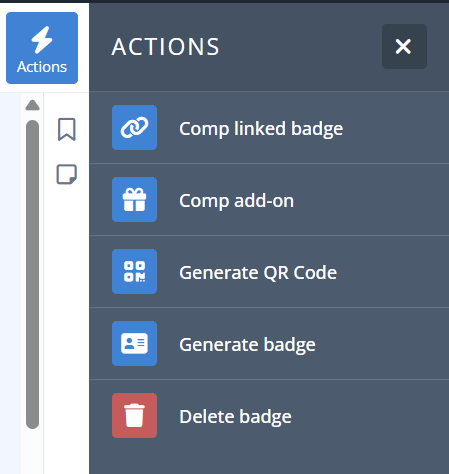Open the bookmark icon in the sidebar

point(67,129)
